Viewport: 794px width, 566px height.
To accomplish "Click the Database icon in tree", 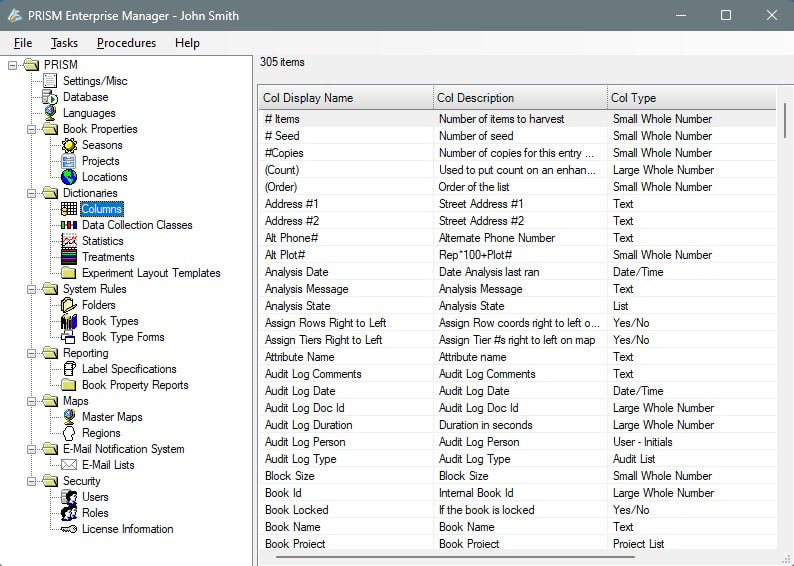I will tap(50, 97).
